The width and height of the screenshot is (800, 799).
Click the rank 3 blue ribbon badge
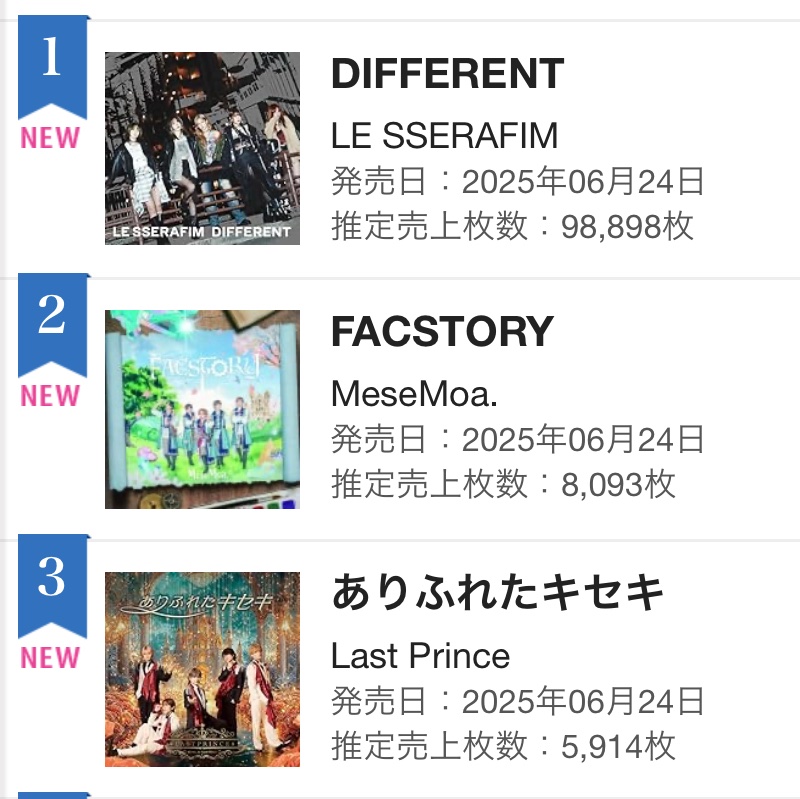(53, 586)
